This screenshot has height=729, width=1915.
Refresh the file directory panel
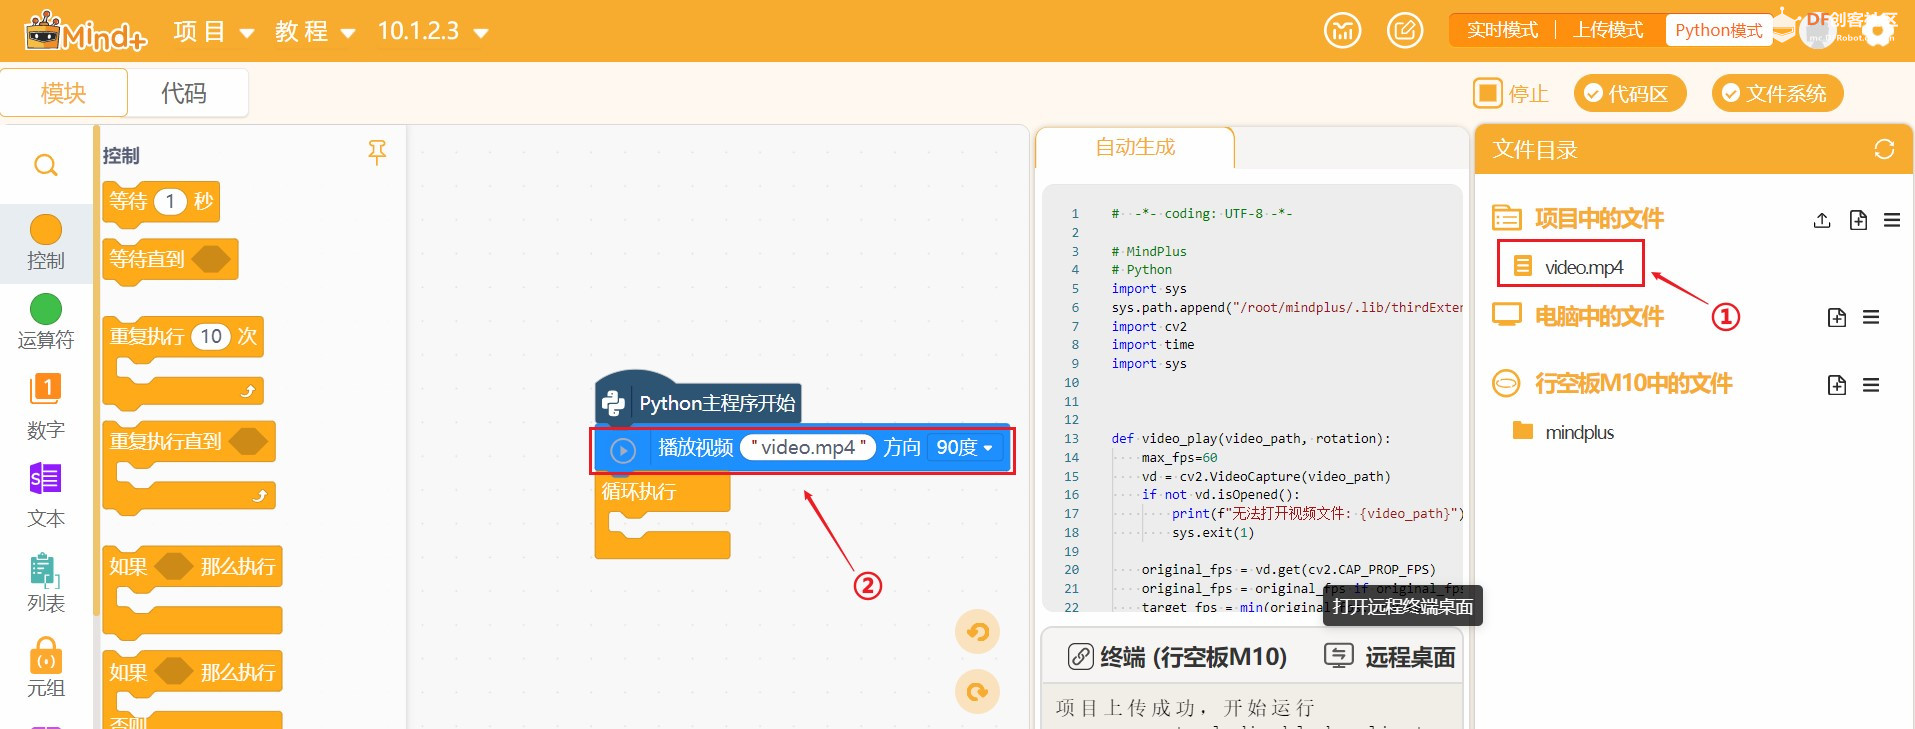(x=1884, y=149)
